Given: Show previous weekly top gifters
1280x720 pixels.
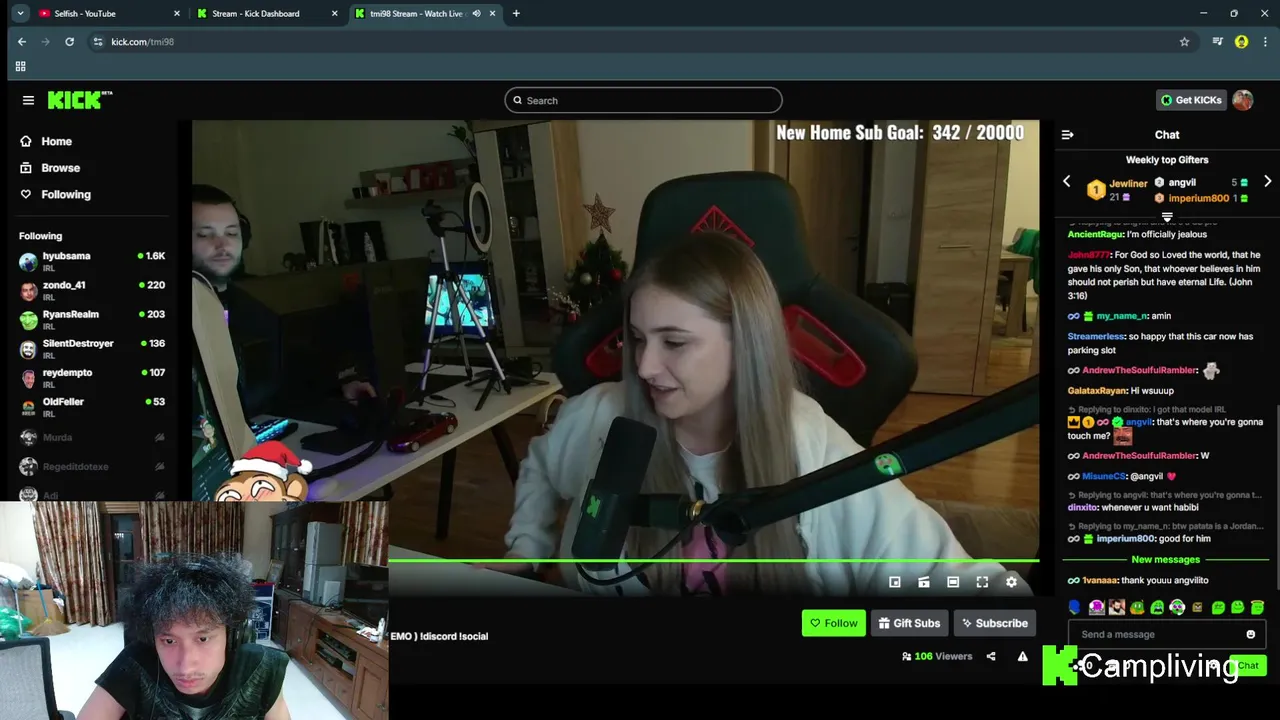Looking at the screenshot, I should [x=1066, y=182].
